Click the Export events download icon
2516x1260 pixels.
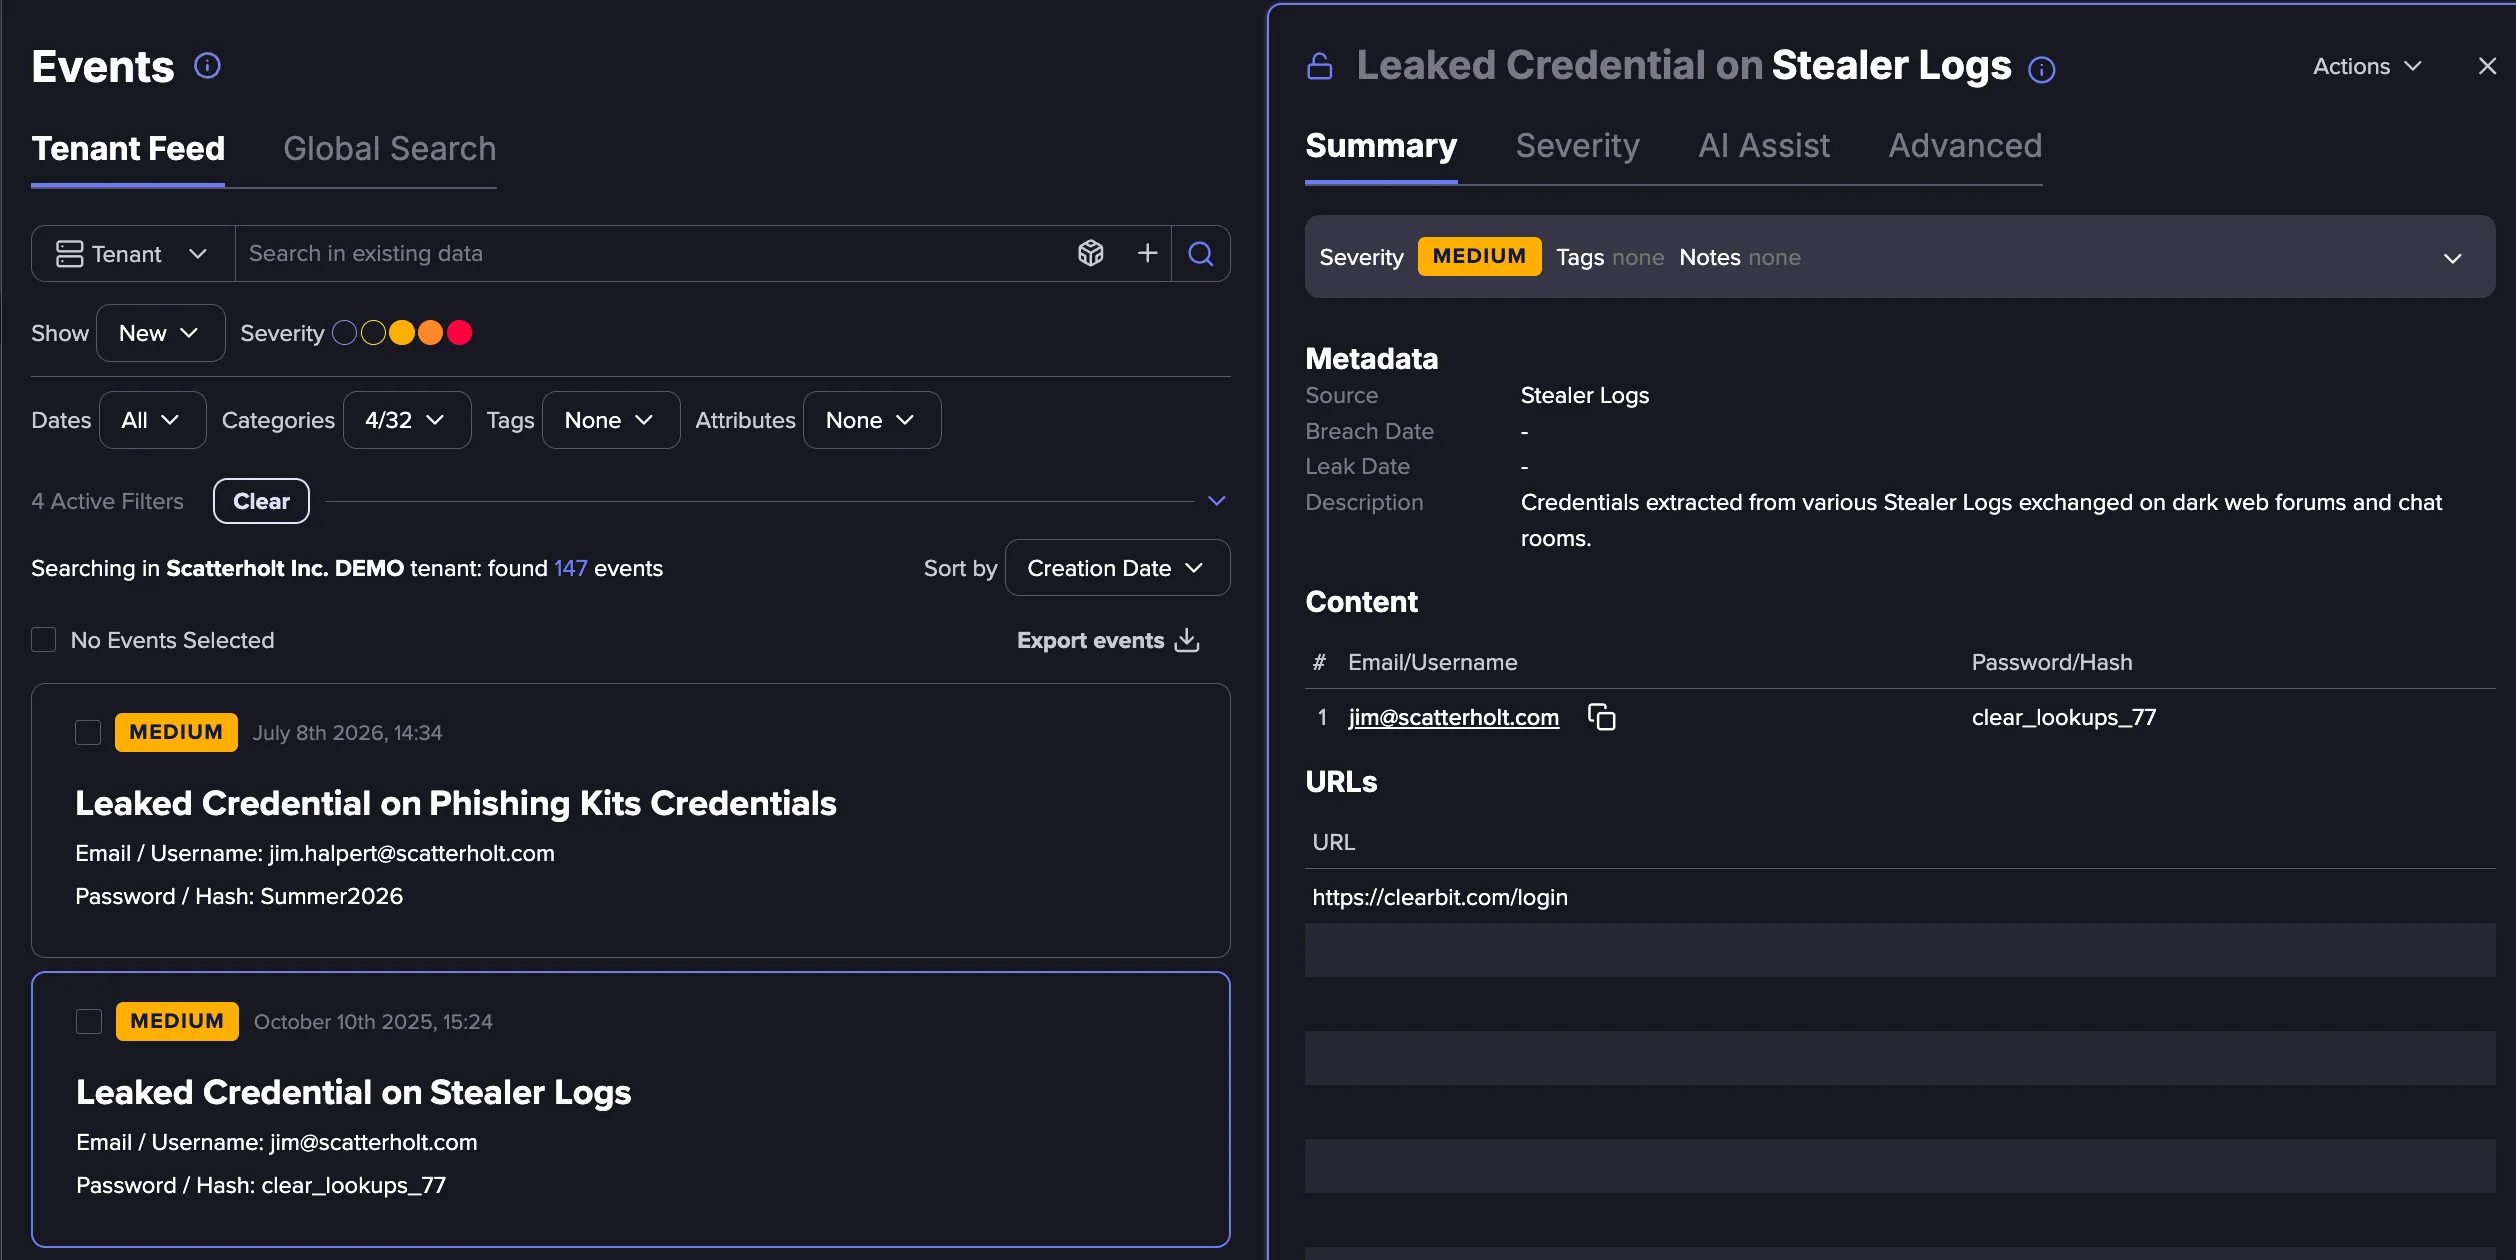coord(1187,640)
